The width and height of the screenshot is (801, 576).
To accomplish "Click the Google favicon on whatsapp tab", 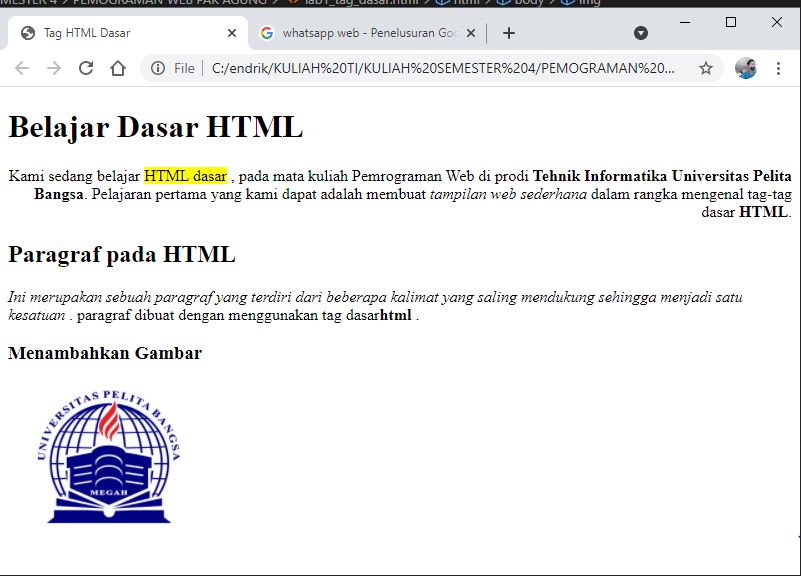I will pyautogui.click(x=267, y=32).
